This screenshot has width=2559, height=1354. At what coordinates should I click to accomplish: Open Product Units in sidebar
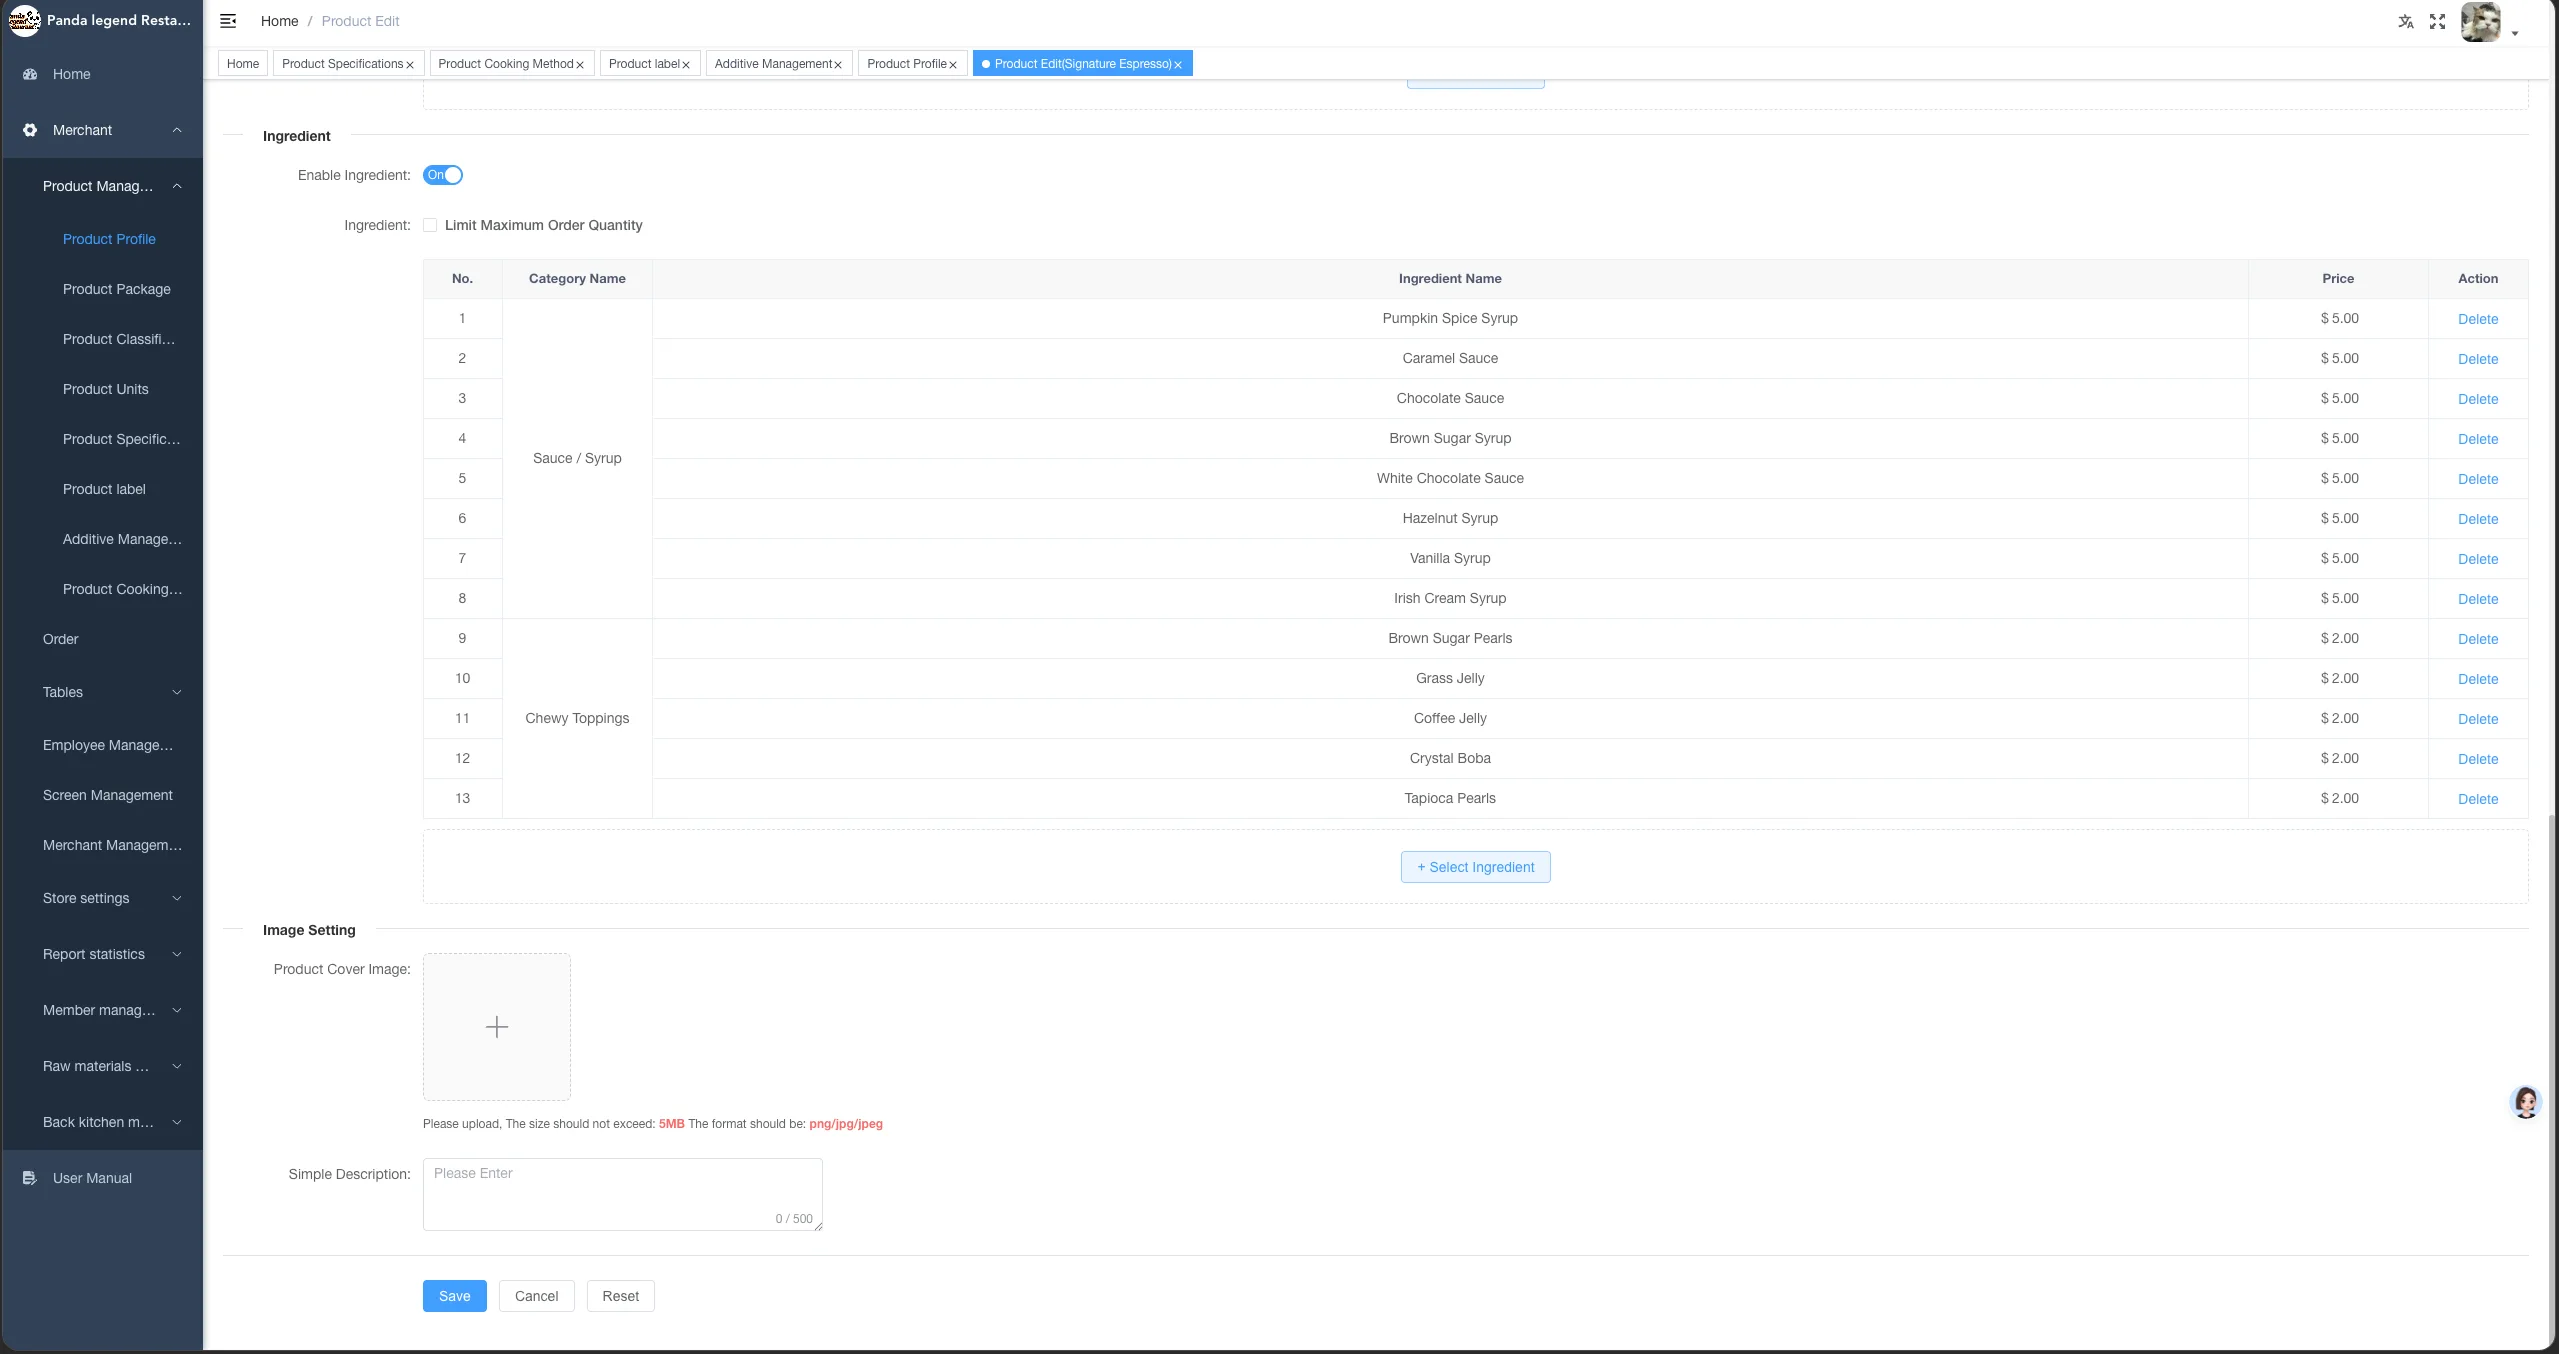(106, 389)
